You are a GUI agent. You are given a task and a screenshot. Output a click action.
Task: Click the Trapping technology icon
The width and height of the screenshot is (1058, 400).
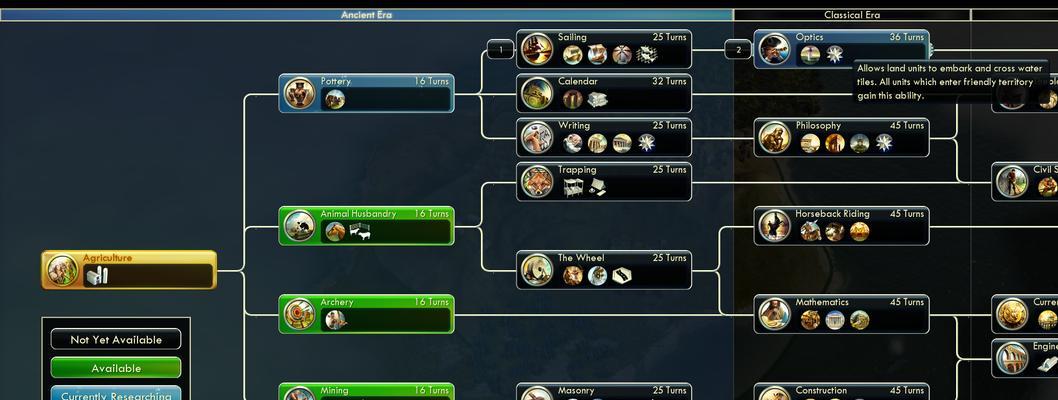click(x=537, y=181)
